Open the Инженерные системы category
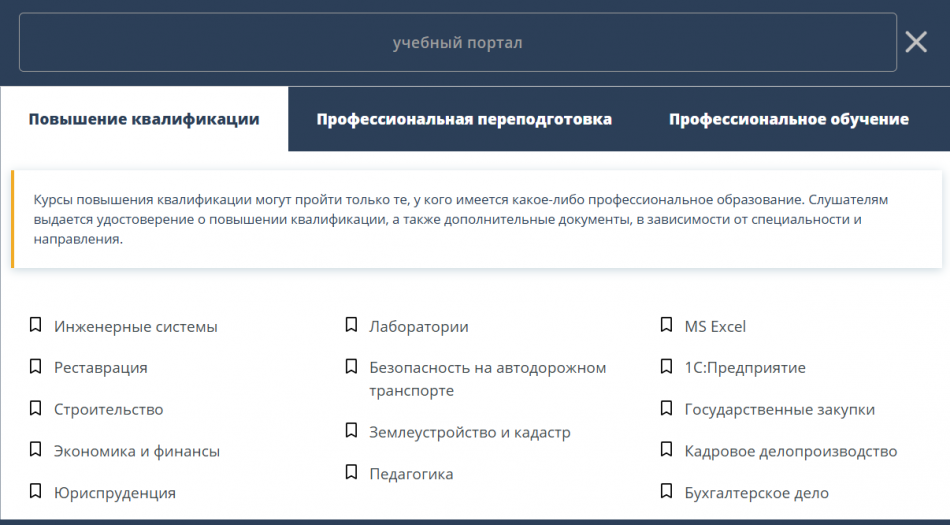Image resolution: width=950 pixels, height=525 pixels. [x=136, y=326]
